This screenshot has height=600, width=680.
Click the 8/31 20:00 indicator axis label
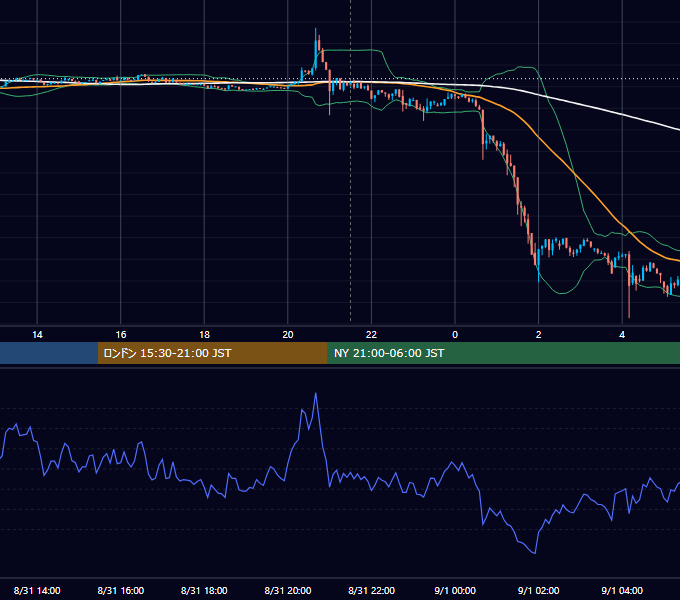click(288, 590)
